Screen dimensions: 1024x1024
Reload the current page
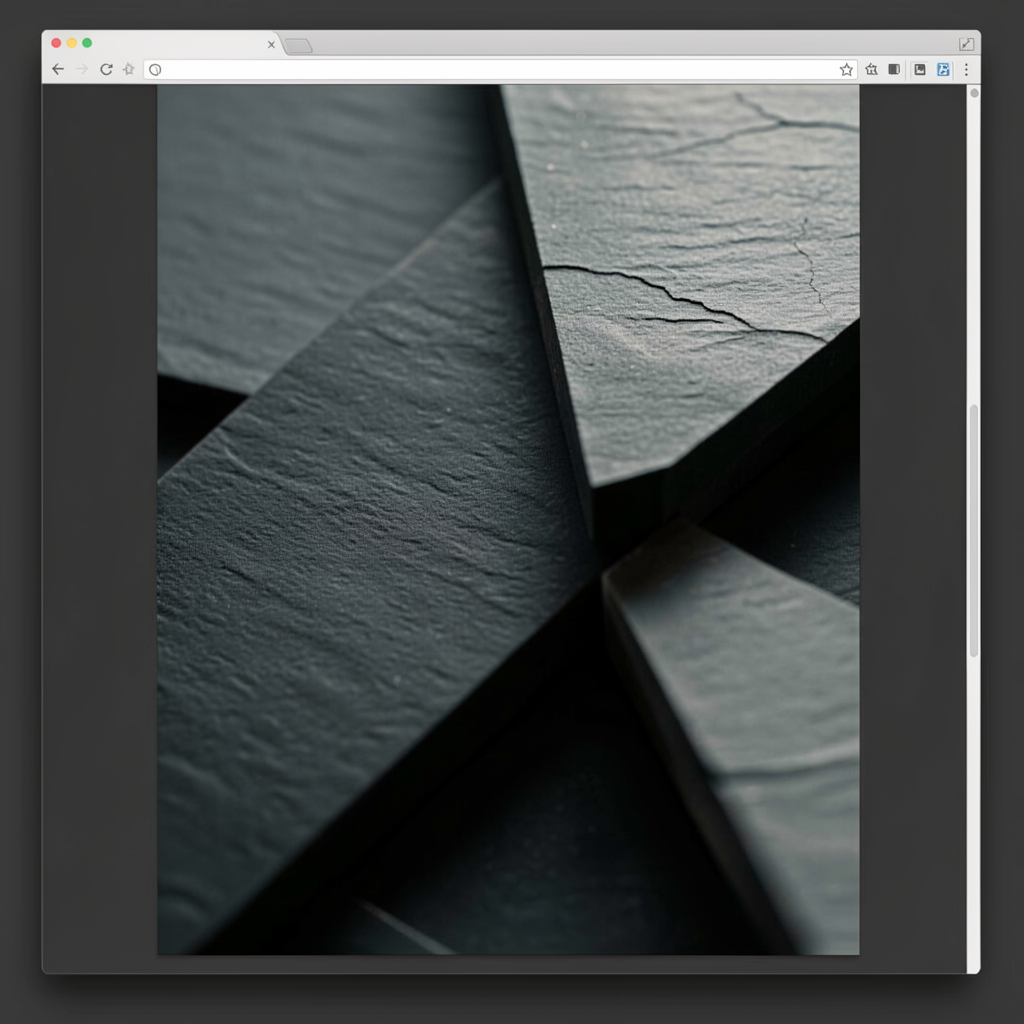[106, 69]
